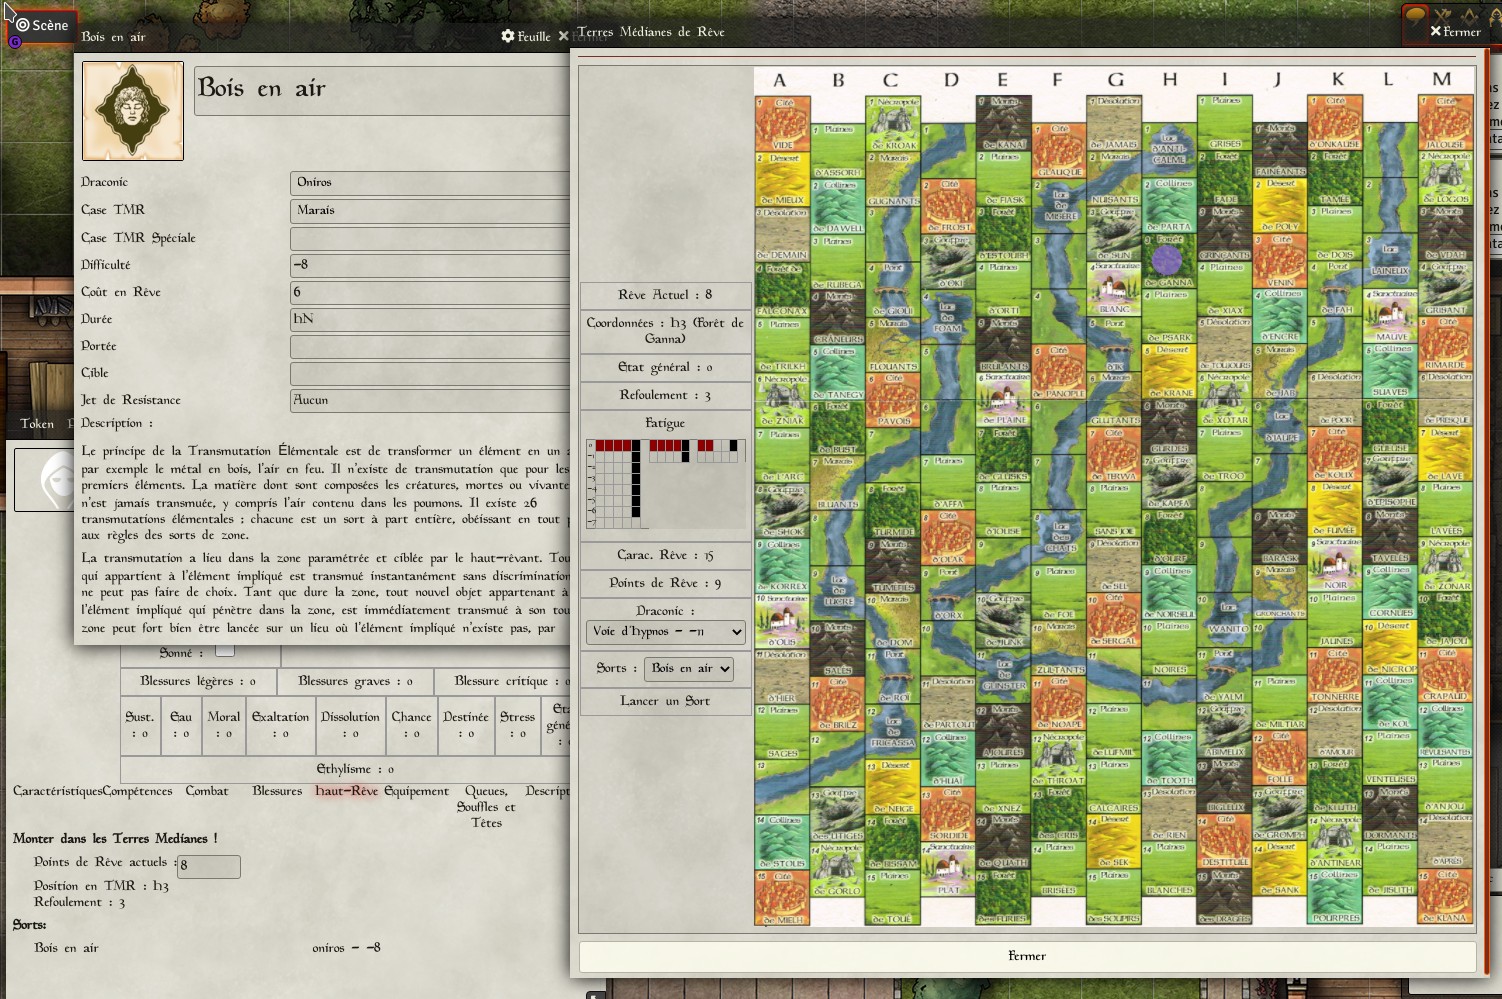Click the Cité Crapaud map tile
This screenshot has height=999, width=1502.
[1445, 675]
